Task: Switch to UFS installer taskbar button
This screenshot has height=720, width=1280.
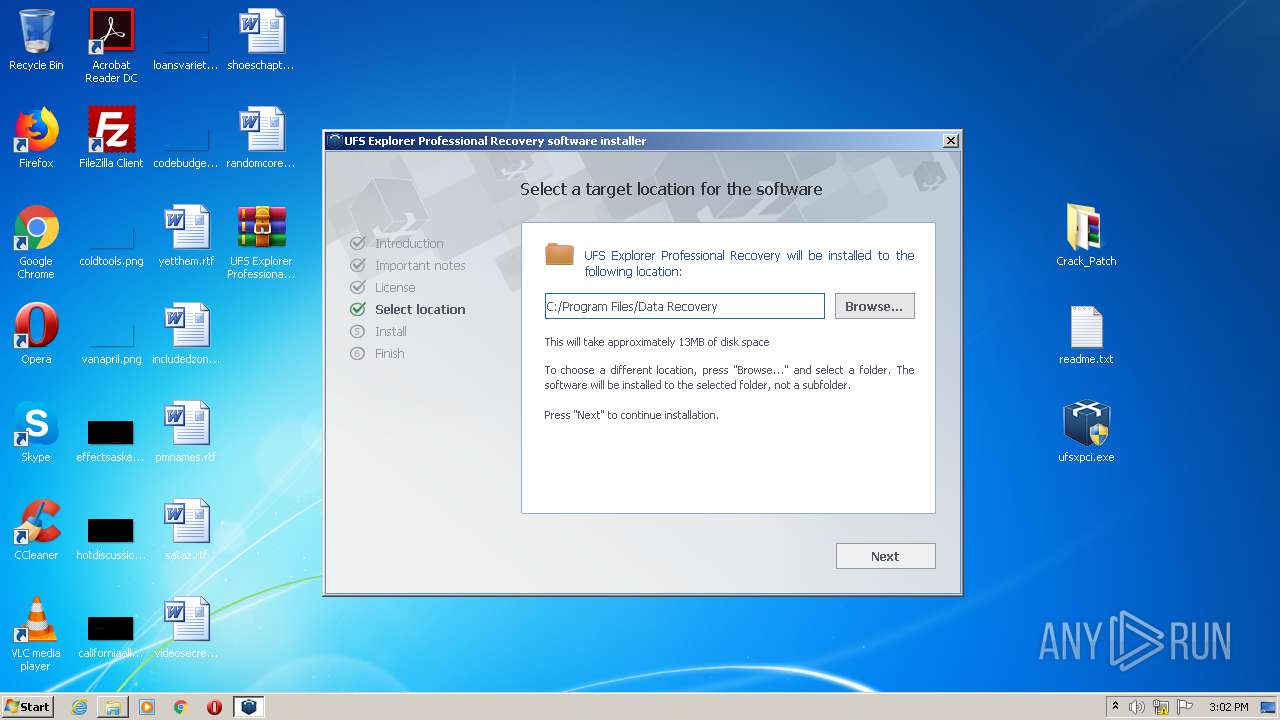Action: coord(248,707)
